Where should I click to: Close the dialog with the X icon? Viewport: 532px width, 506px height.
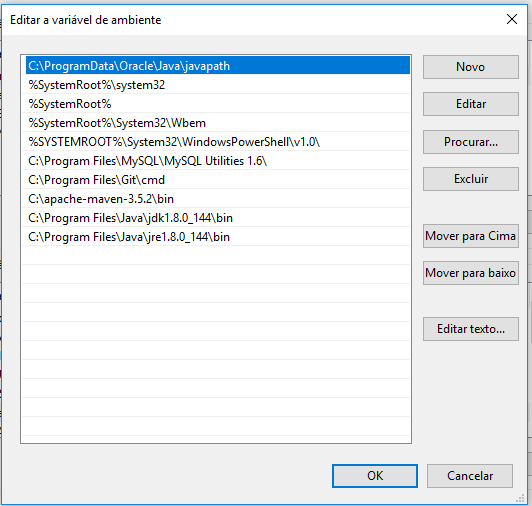(x=512, y=19)
